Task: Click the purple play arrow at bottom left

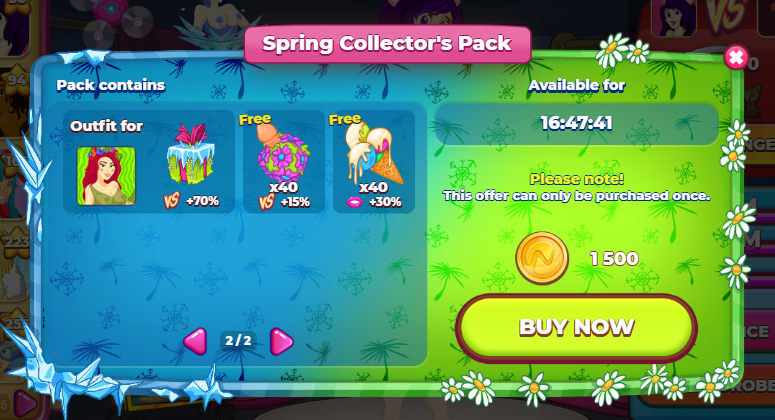Action: 24,403
